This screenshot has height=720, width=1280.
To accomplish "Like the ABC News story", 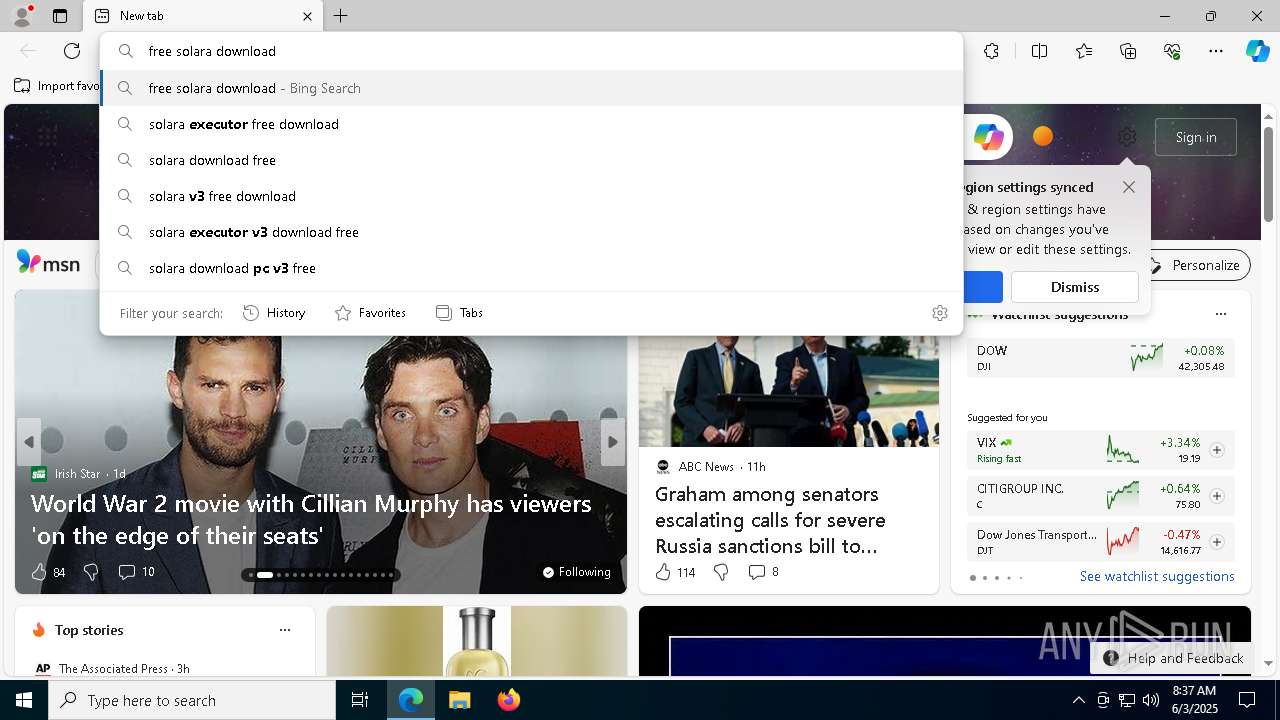I will [x=675, y=572].
